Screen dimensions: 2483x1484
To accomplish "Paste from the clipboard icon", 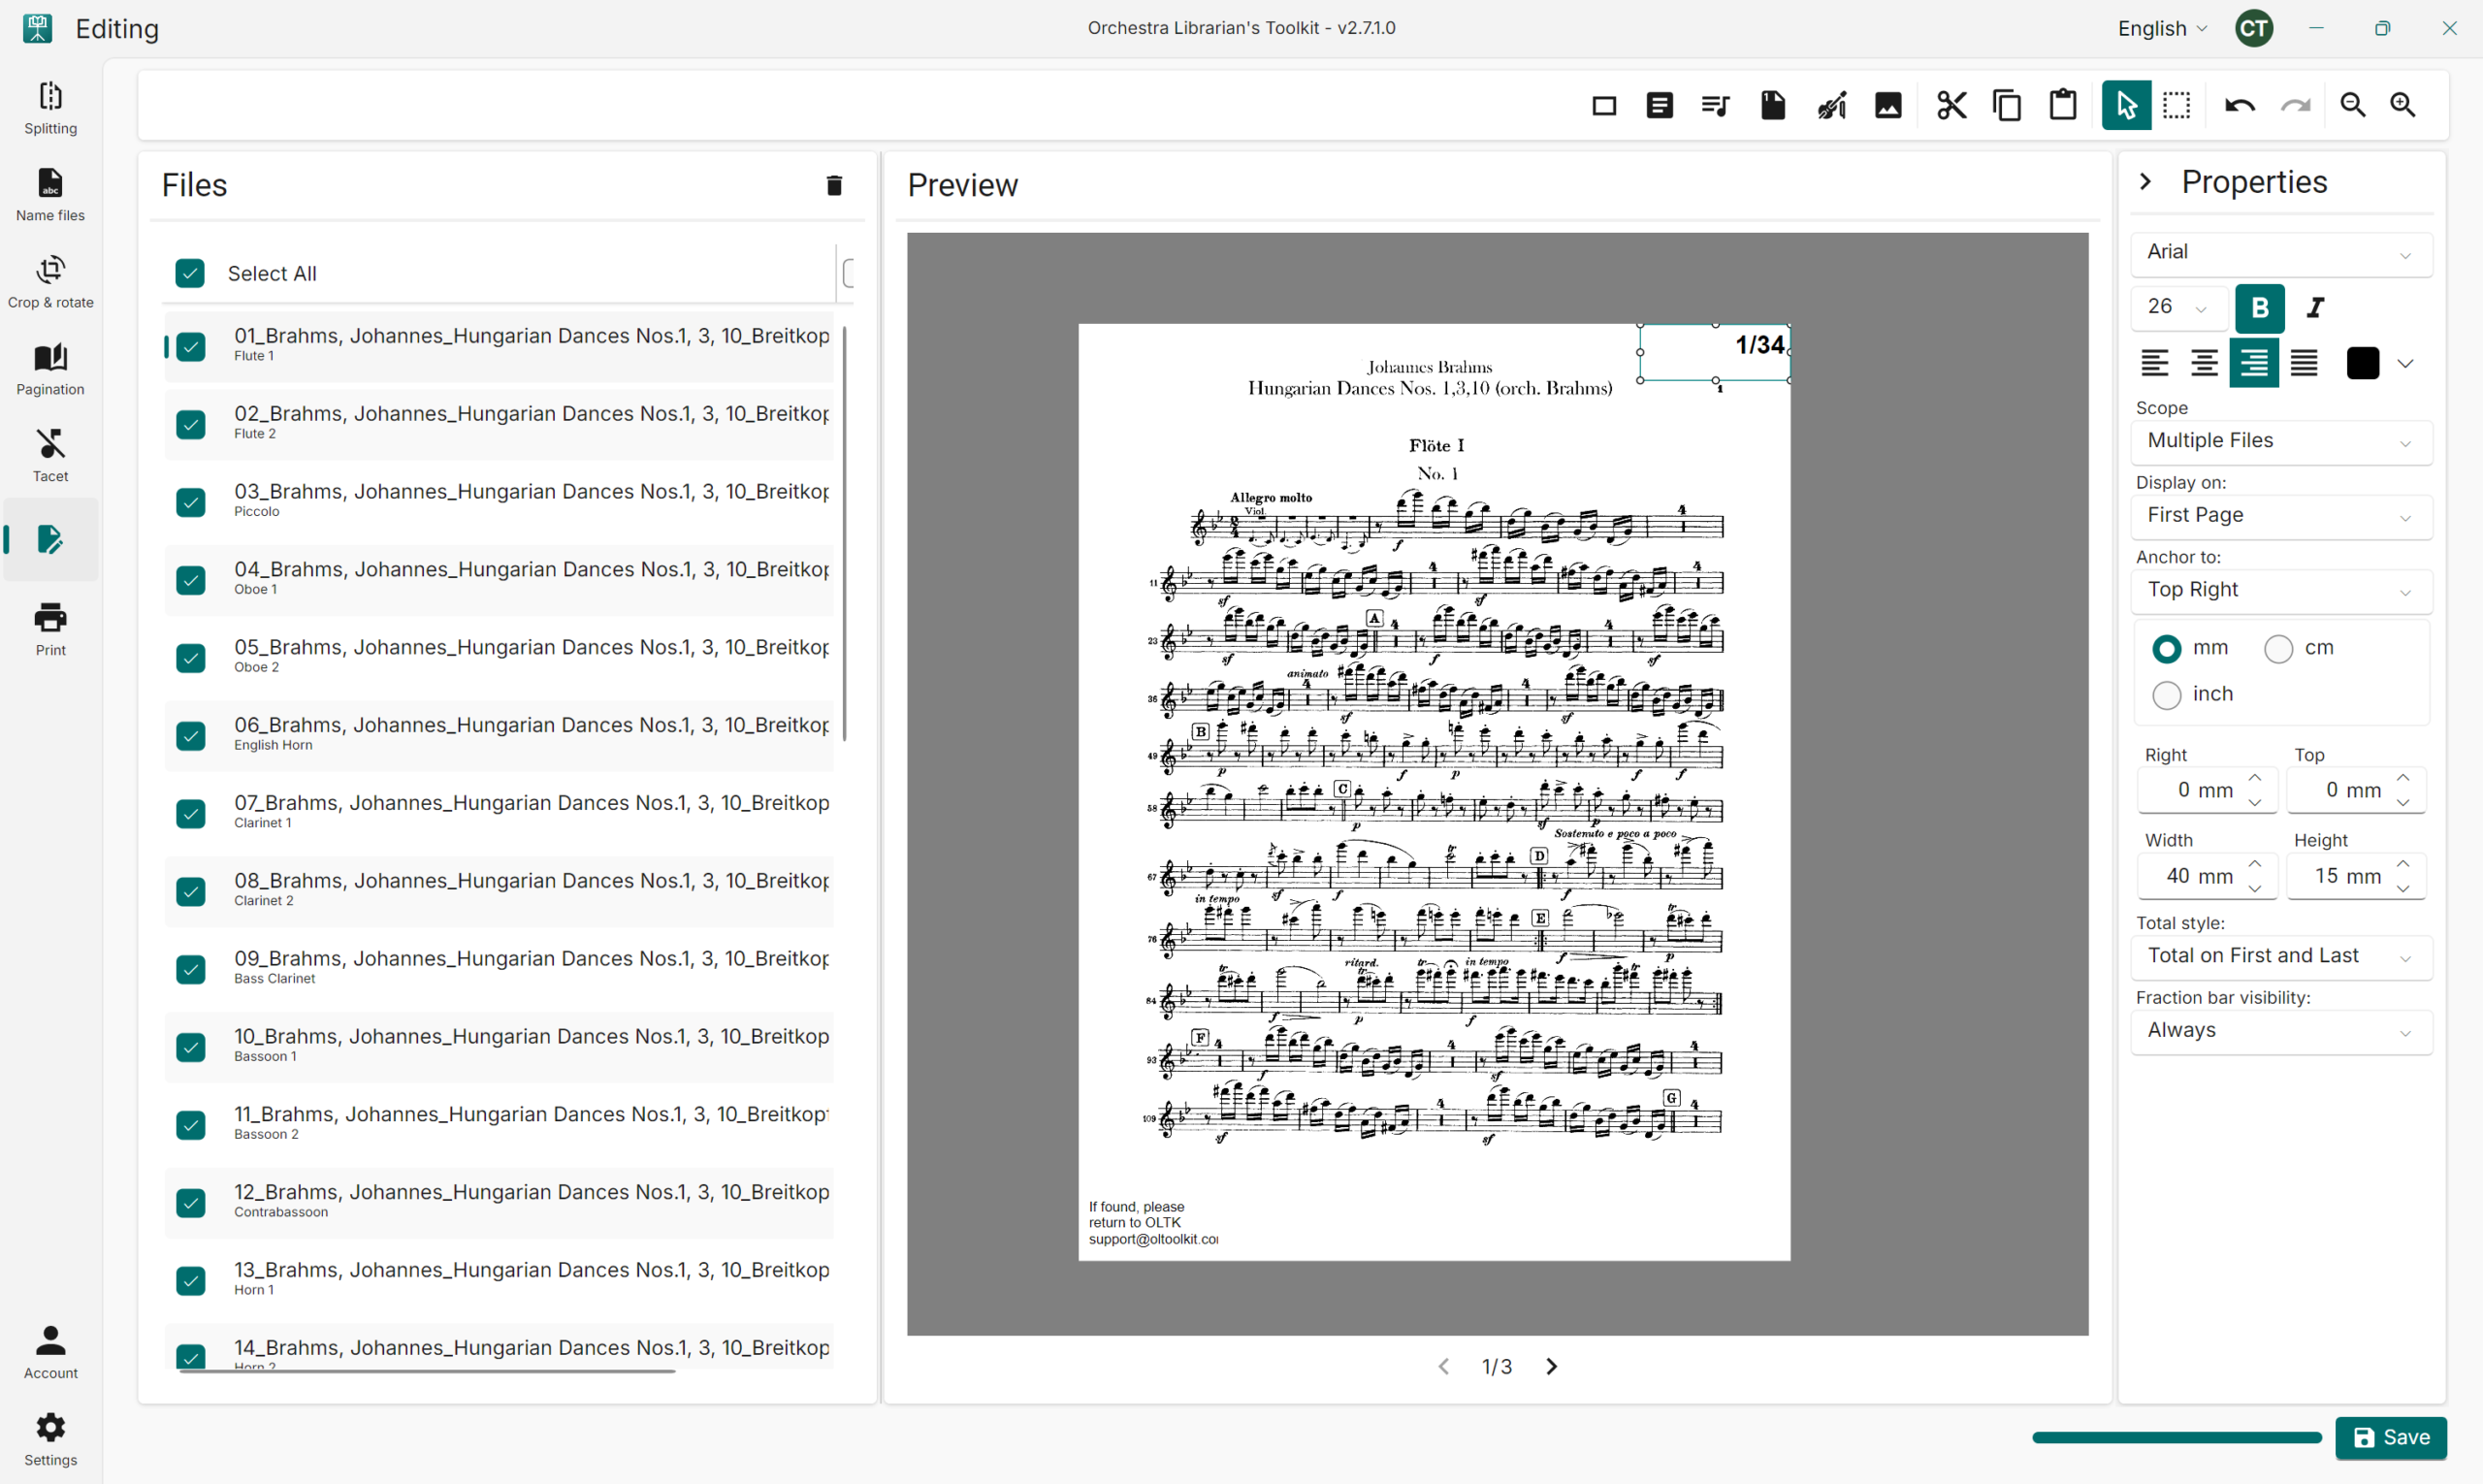I will [2063, 106].
